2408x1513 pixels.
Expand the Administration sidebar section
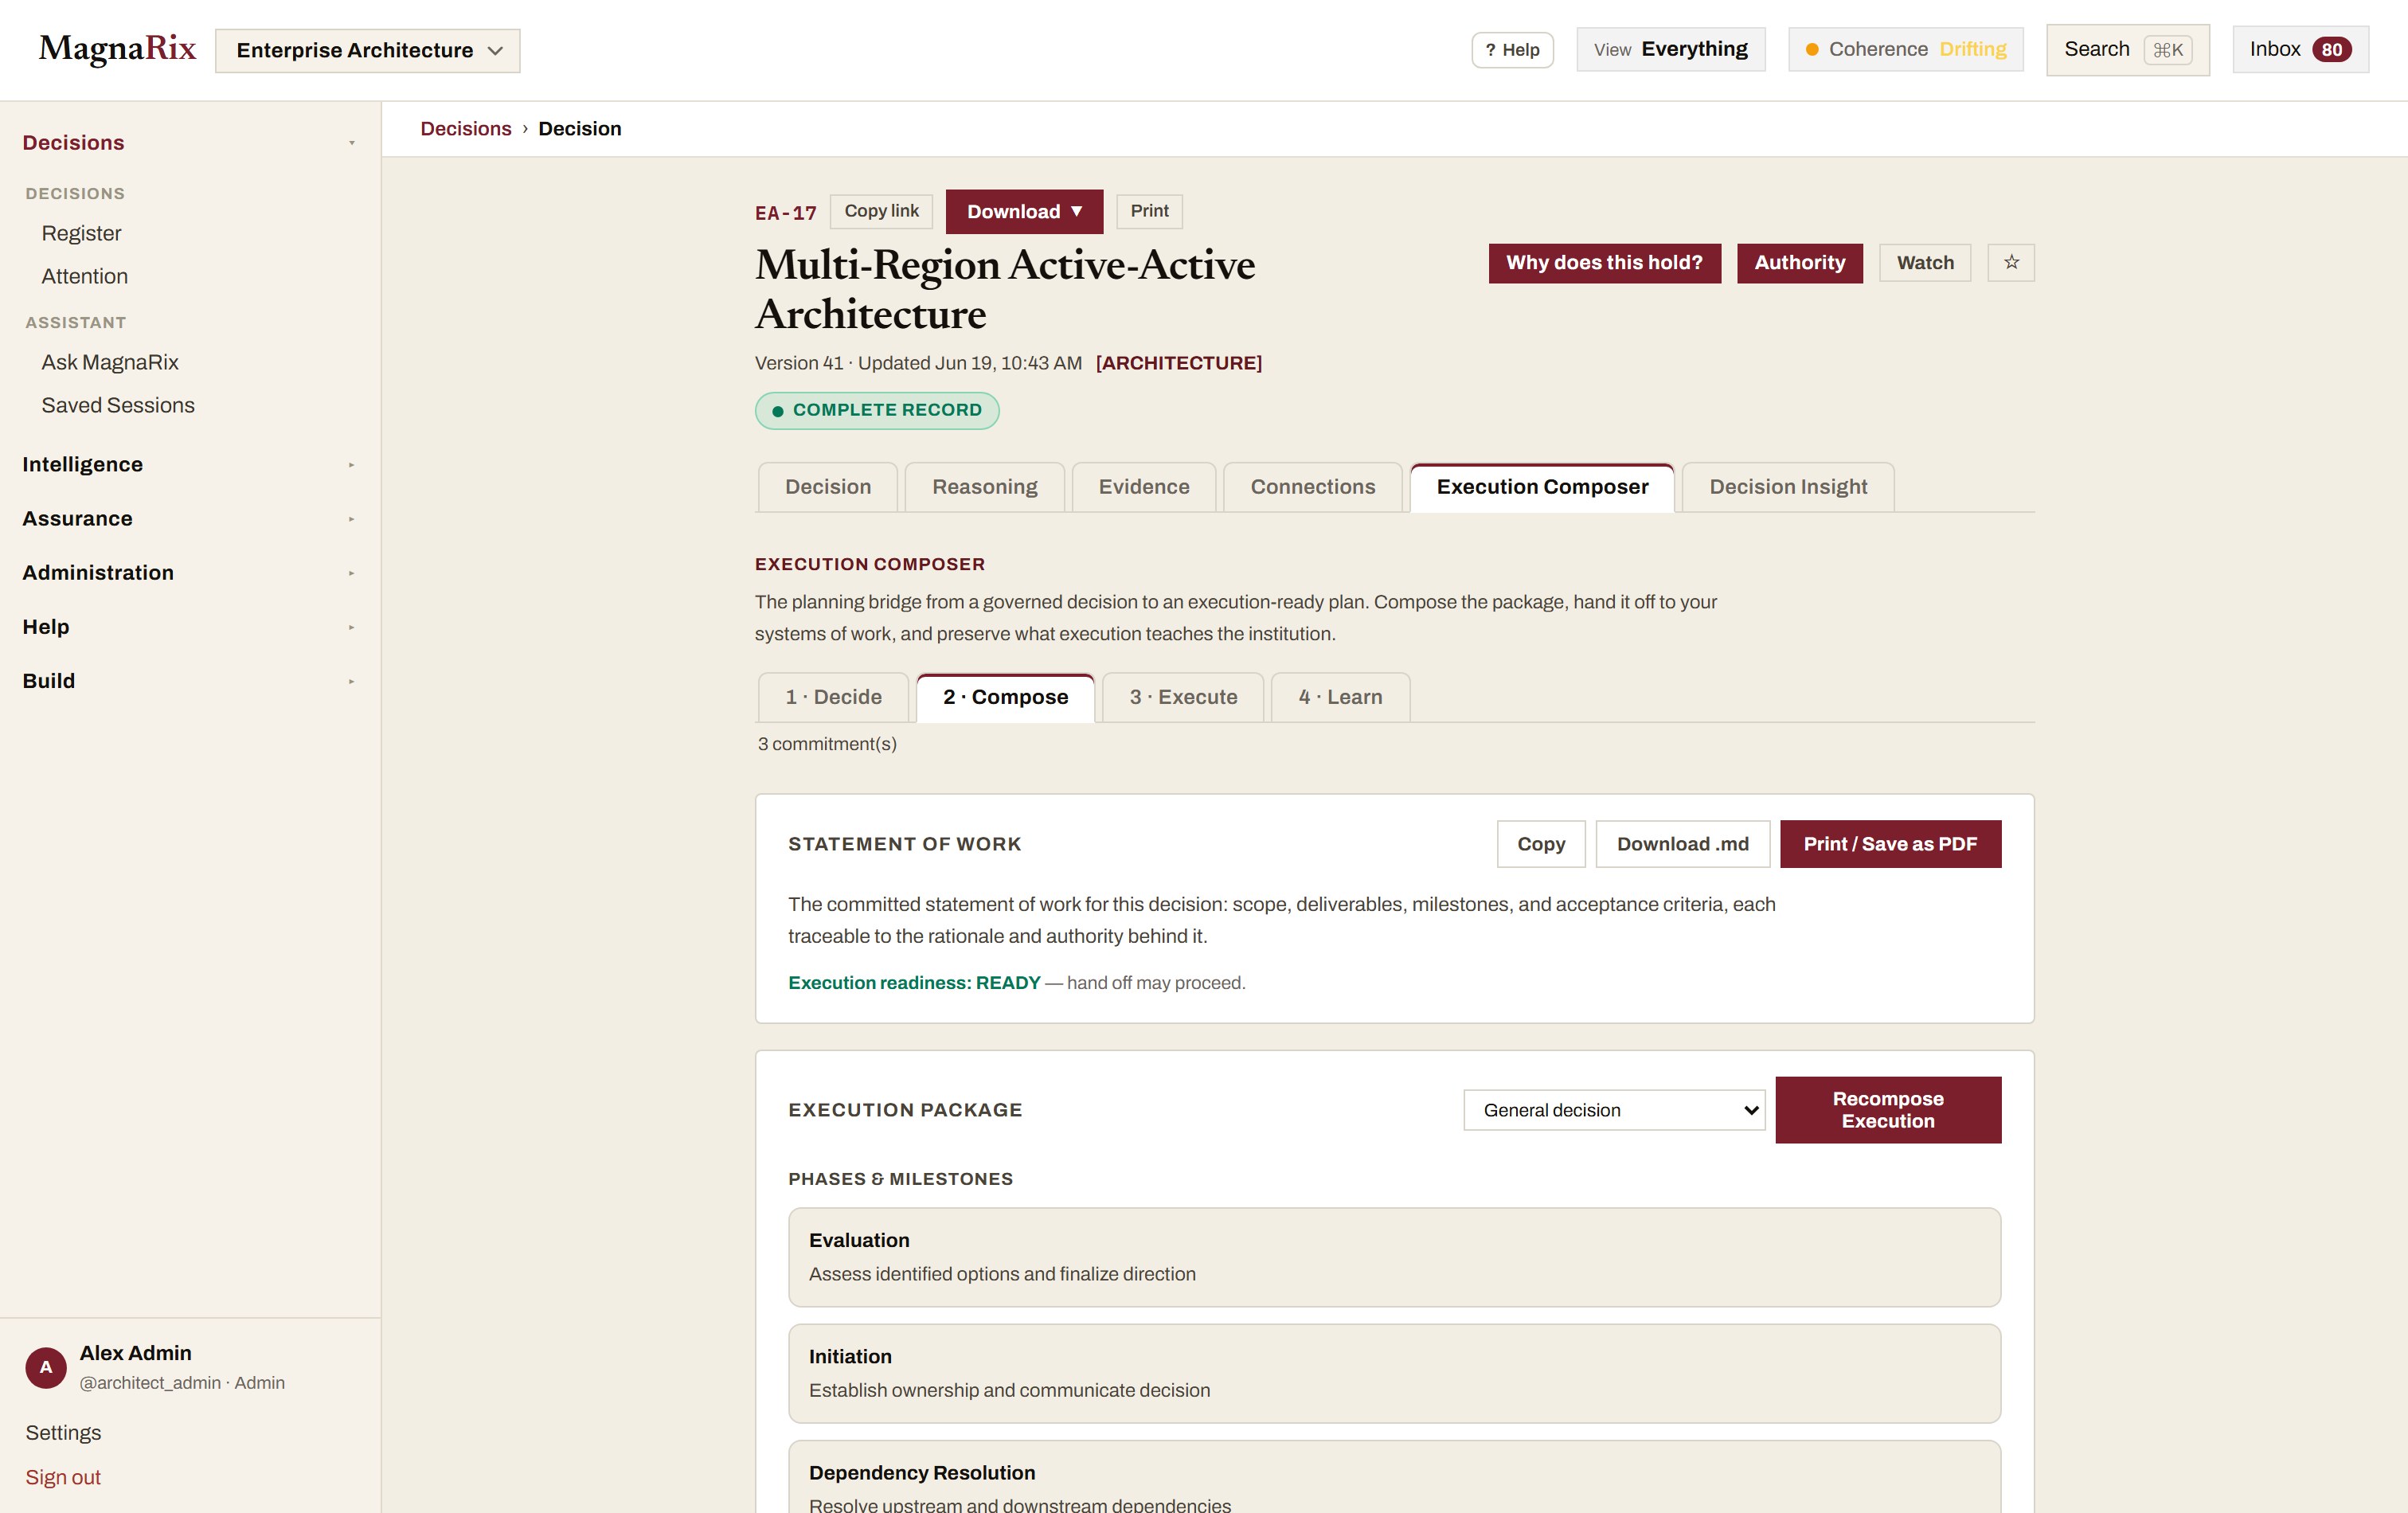click(190, 572)
